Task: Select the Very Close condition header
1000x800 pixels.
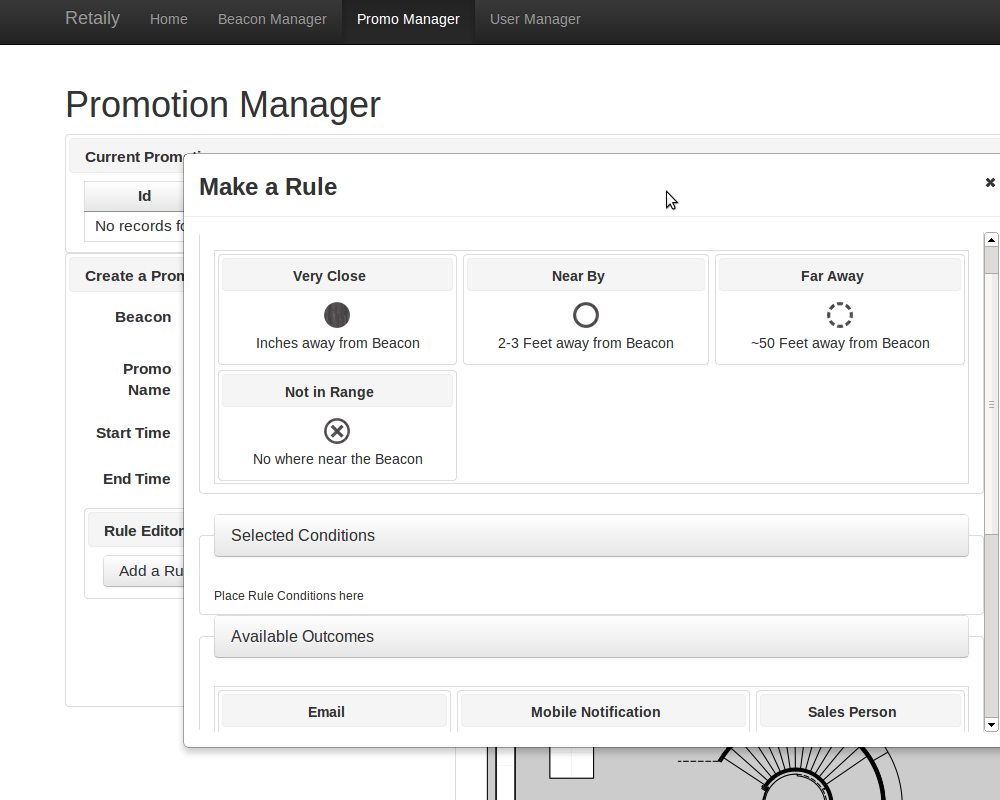Action: 337,276
